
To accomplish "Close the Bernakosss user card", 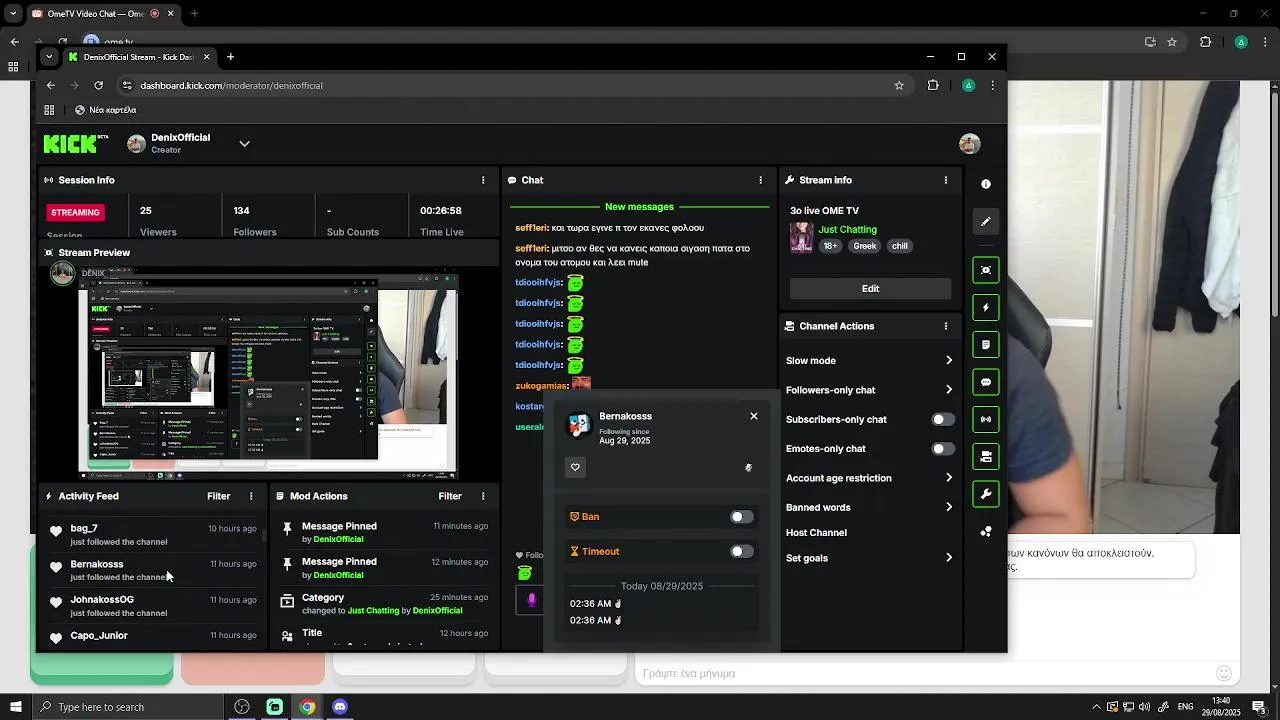I will 754,416.
